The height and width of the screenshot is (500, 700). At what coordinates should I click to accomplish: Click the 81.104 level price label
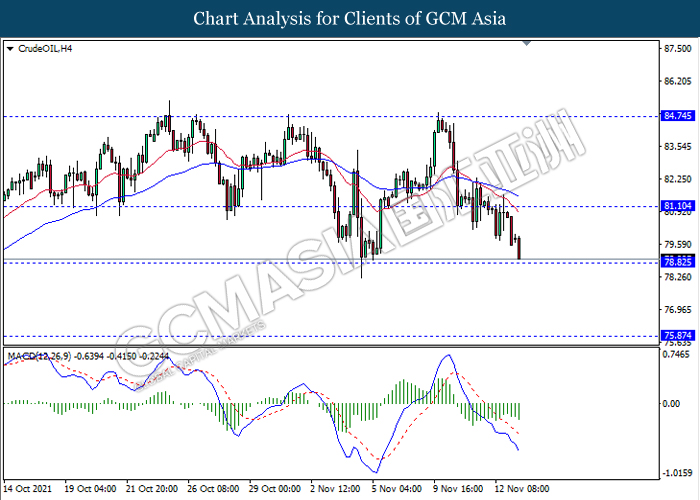(x=678, y=206)
